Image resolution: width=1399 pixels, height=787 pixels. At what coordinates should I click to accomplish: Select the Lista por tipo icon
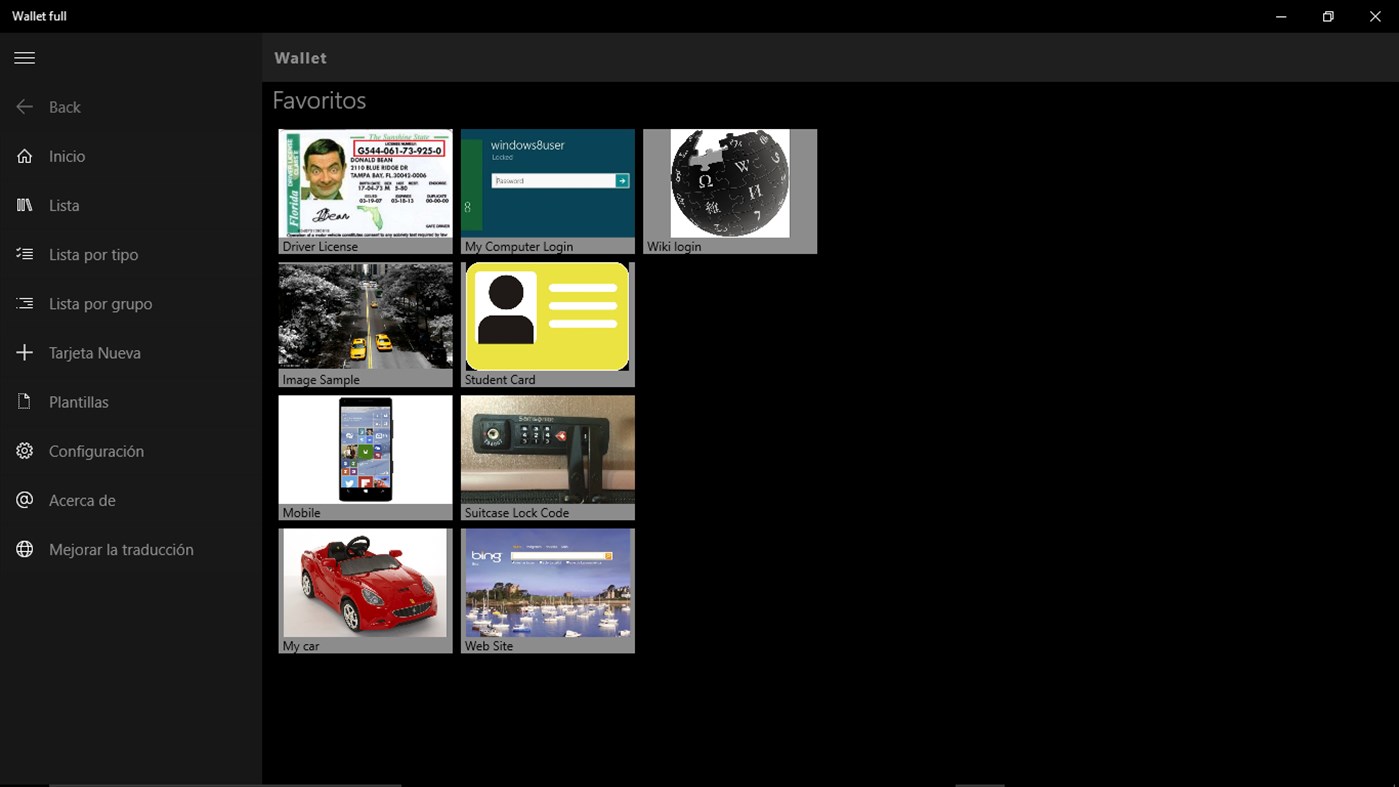(24, 254)
